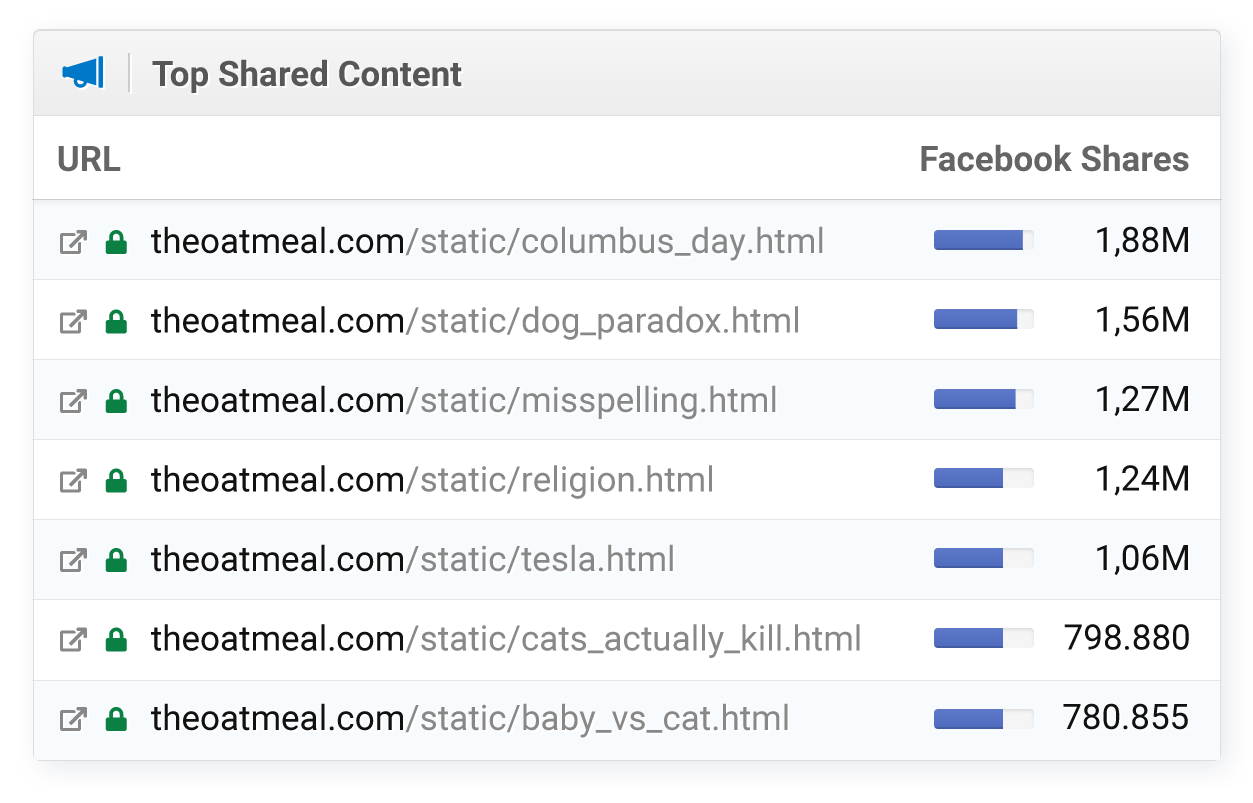Click the megaphone icon beside Top Shared Content
This screenshot has height=803, width=1253.
point(82,74)
